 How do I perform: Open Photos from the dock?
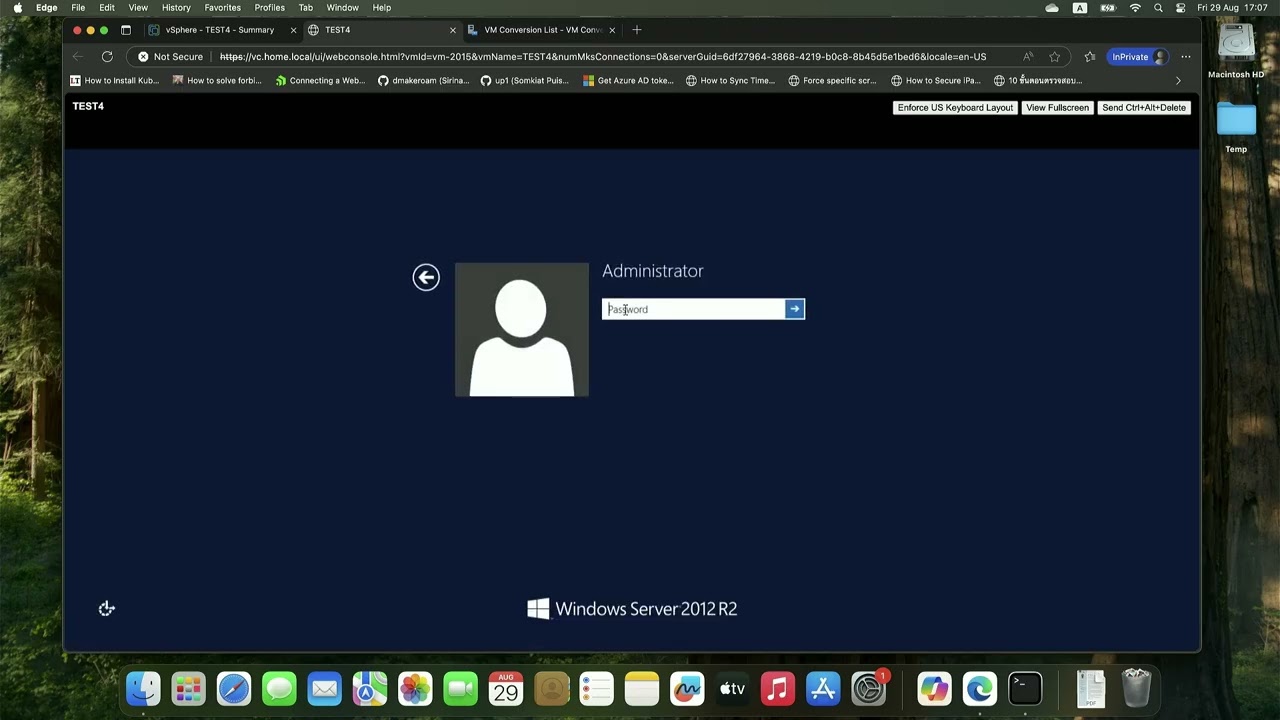[415, 689]
